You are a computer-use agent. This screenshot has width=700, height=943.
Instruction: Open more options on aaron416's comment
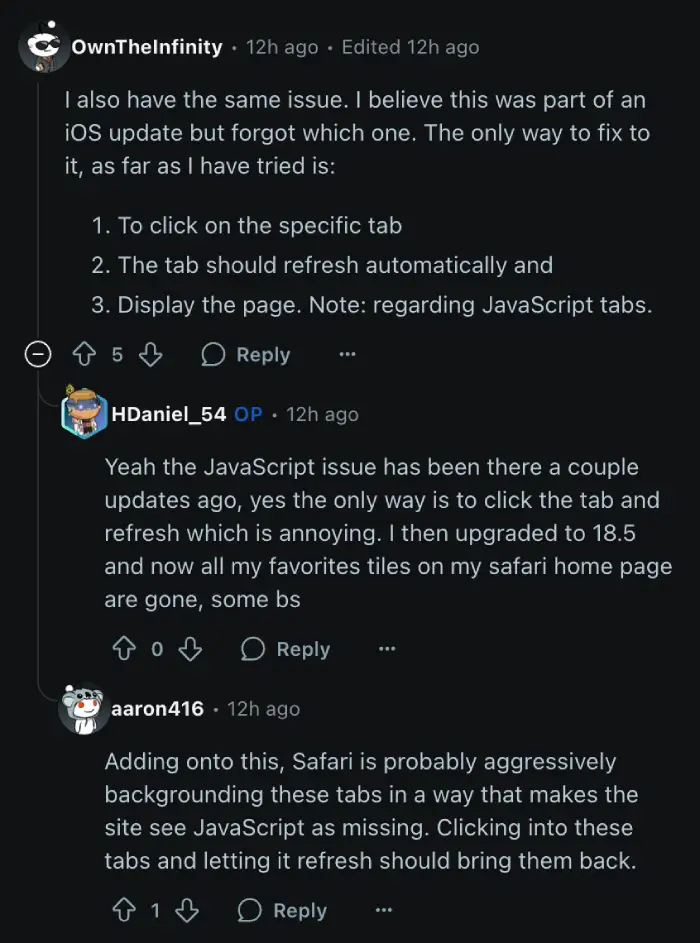tap(384, 910)
